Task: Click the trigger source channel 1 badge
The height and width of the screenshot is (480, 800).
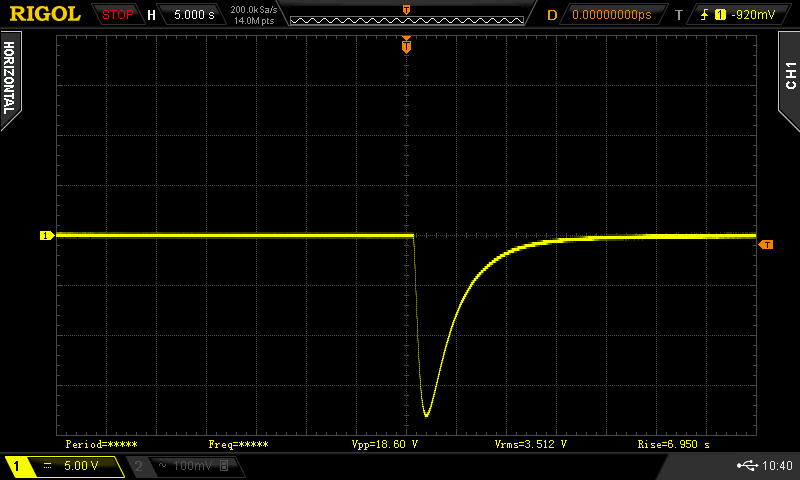Action: pos(720,15)
